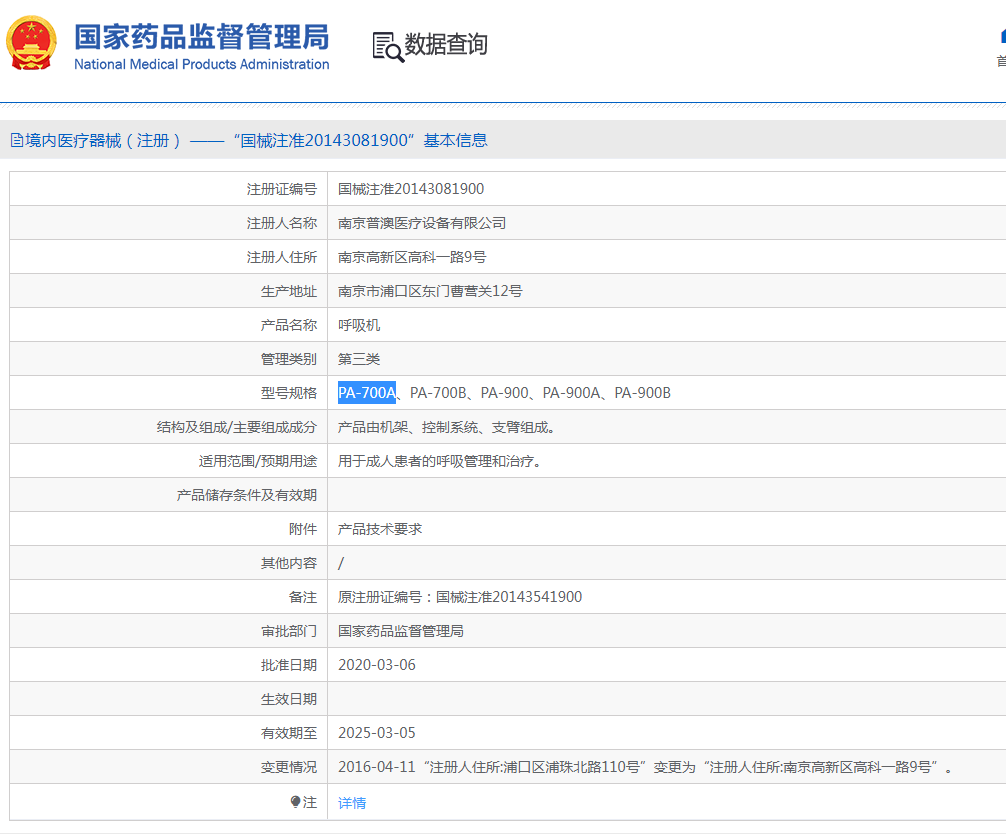Viewport: 1006px width, 837px height.
Task: Click attachment 产品技术要求
Action: coord(380,529)
